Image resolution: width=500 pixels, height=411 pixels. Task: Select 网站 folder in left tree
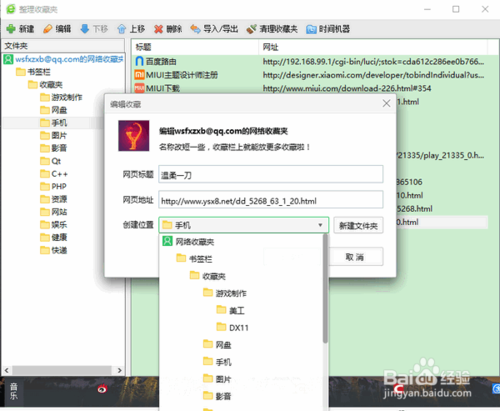pyautogui.click(x=54, y=212)
